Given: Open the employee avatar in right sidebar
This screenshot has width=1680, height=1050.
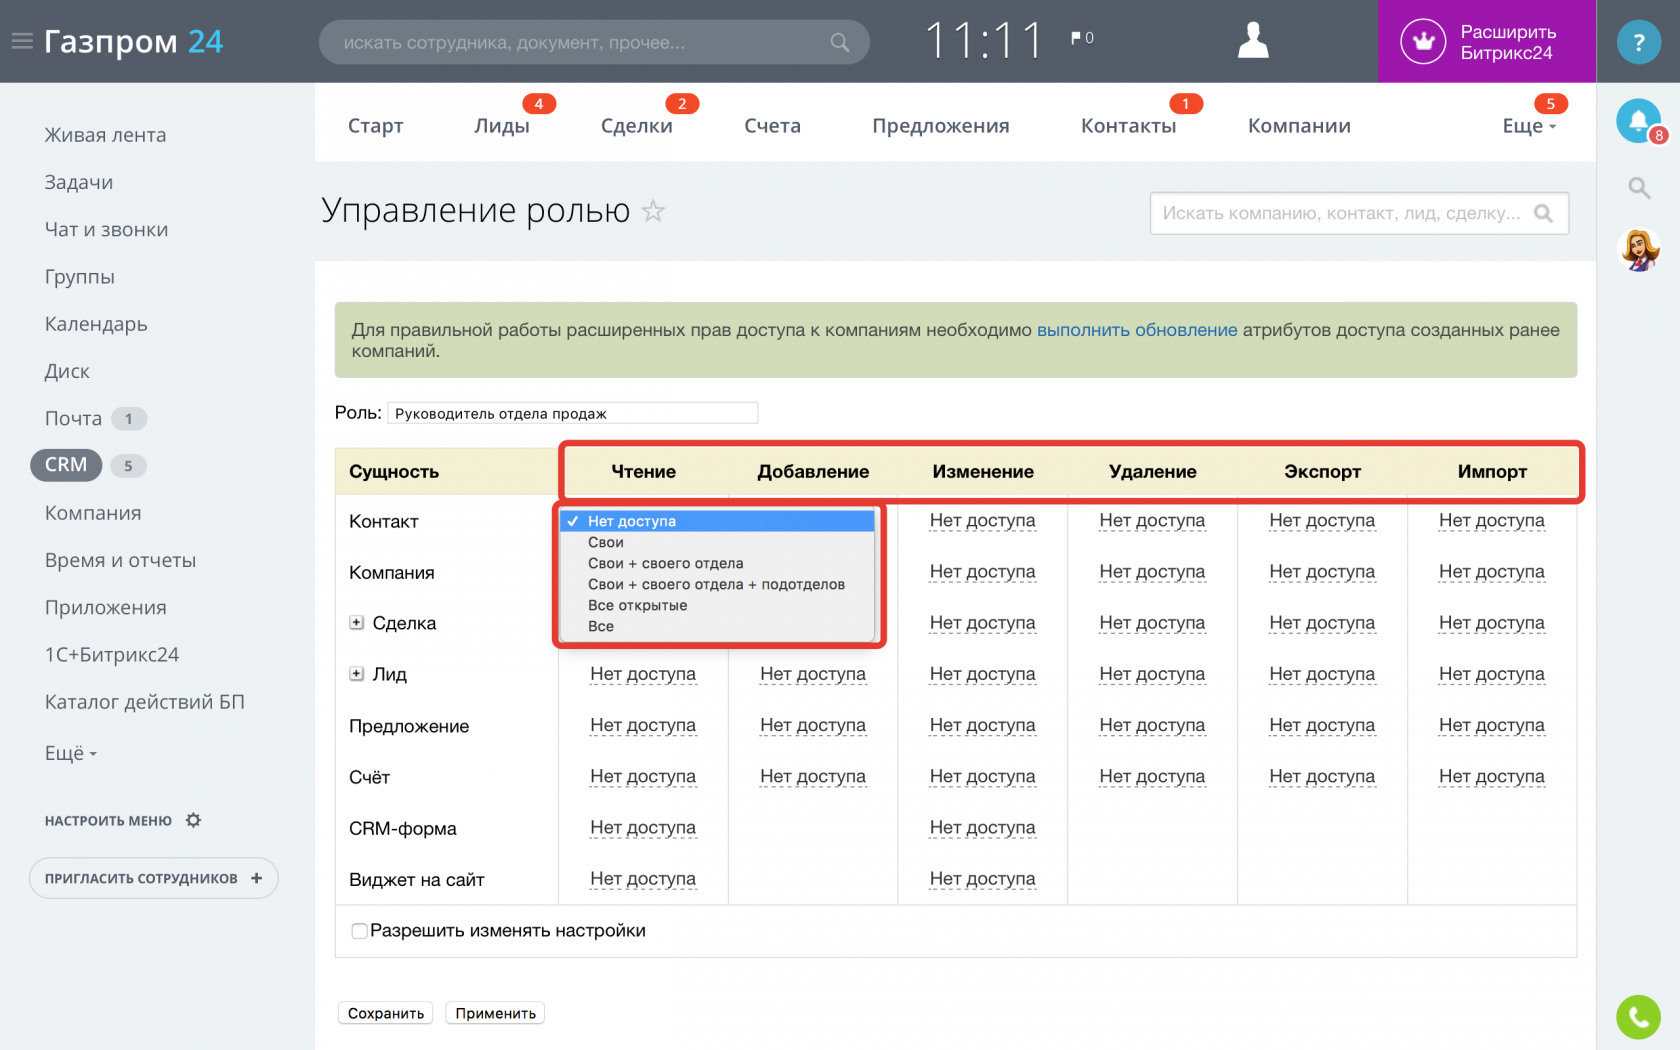Looking at the screenshot, I should coord(1639,250).
